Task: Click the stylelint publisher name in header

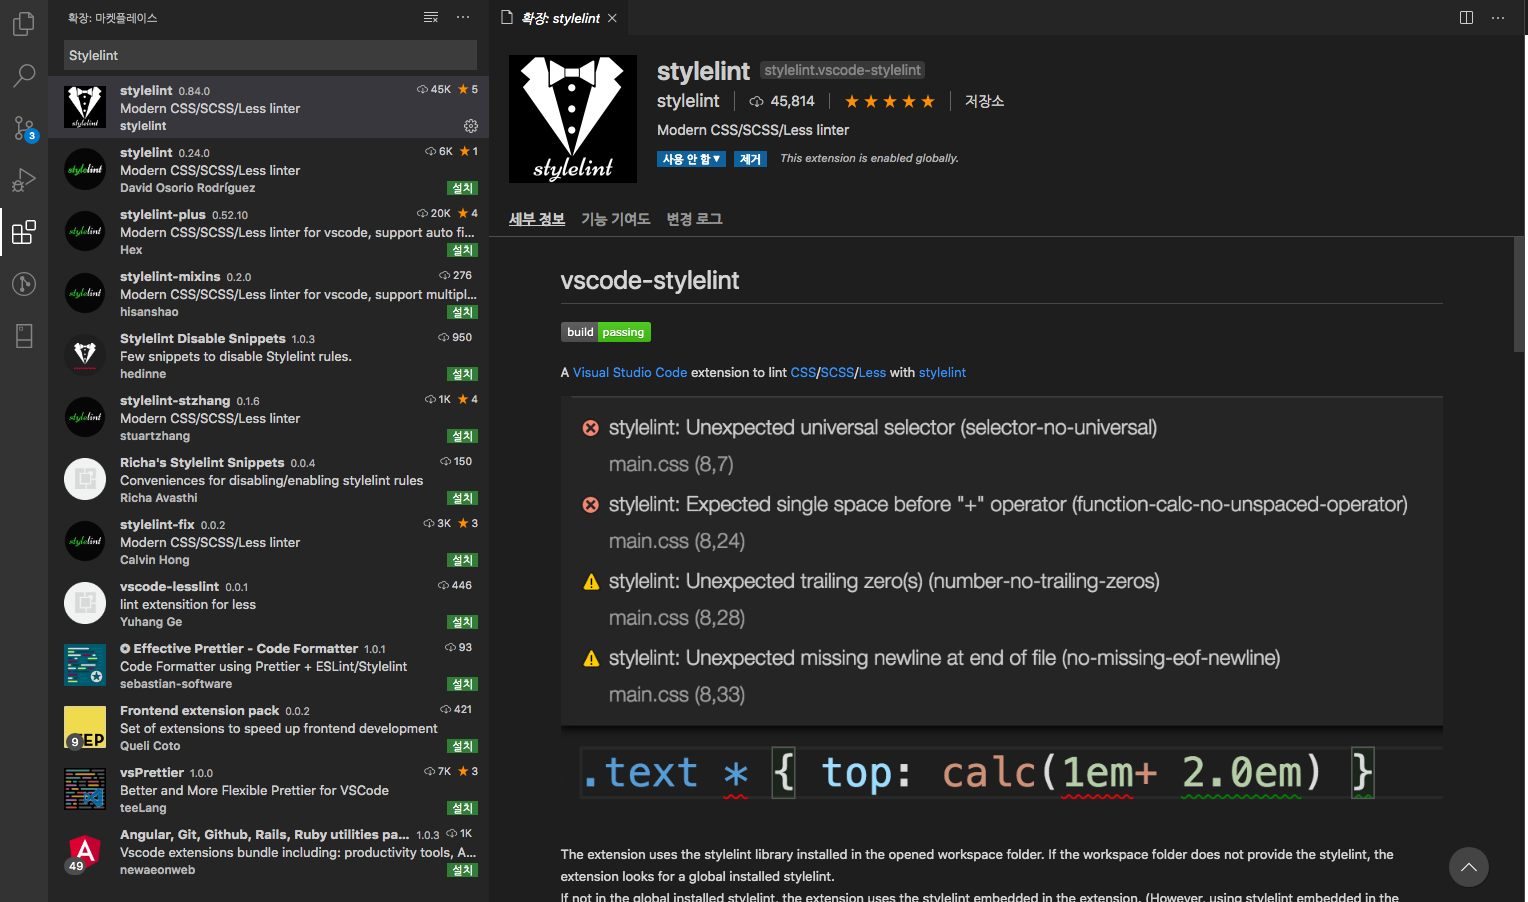Action: tap(688, 101)
